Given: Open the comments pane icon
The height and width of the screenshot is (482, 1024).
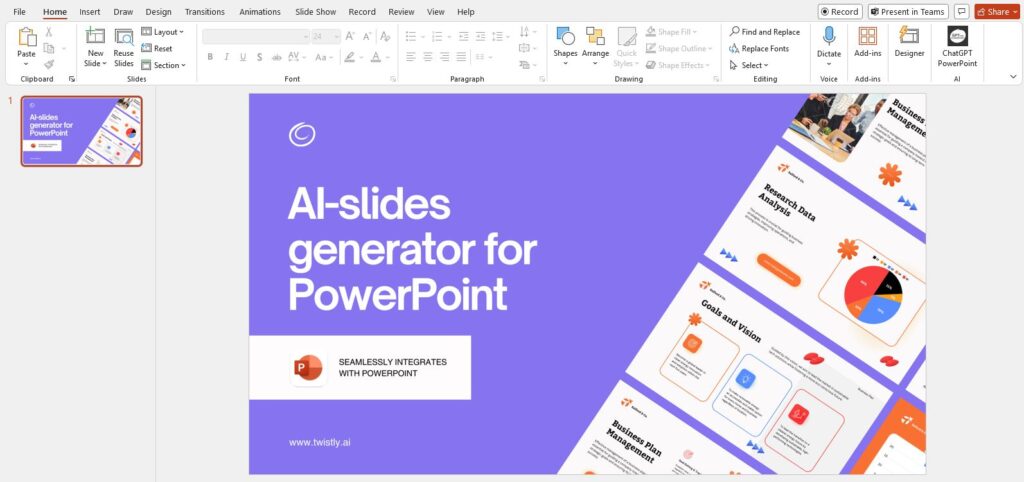Looking at the screenshot, I should point(961,12).
